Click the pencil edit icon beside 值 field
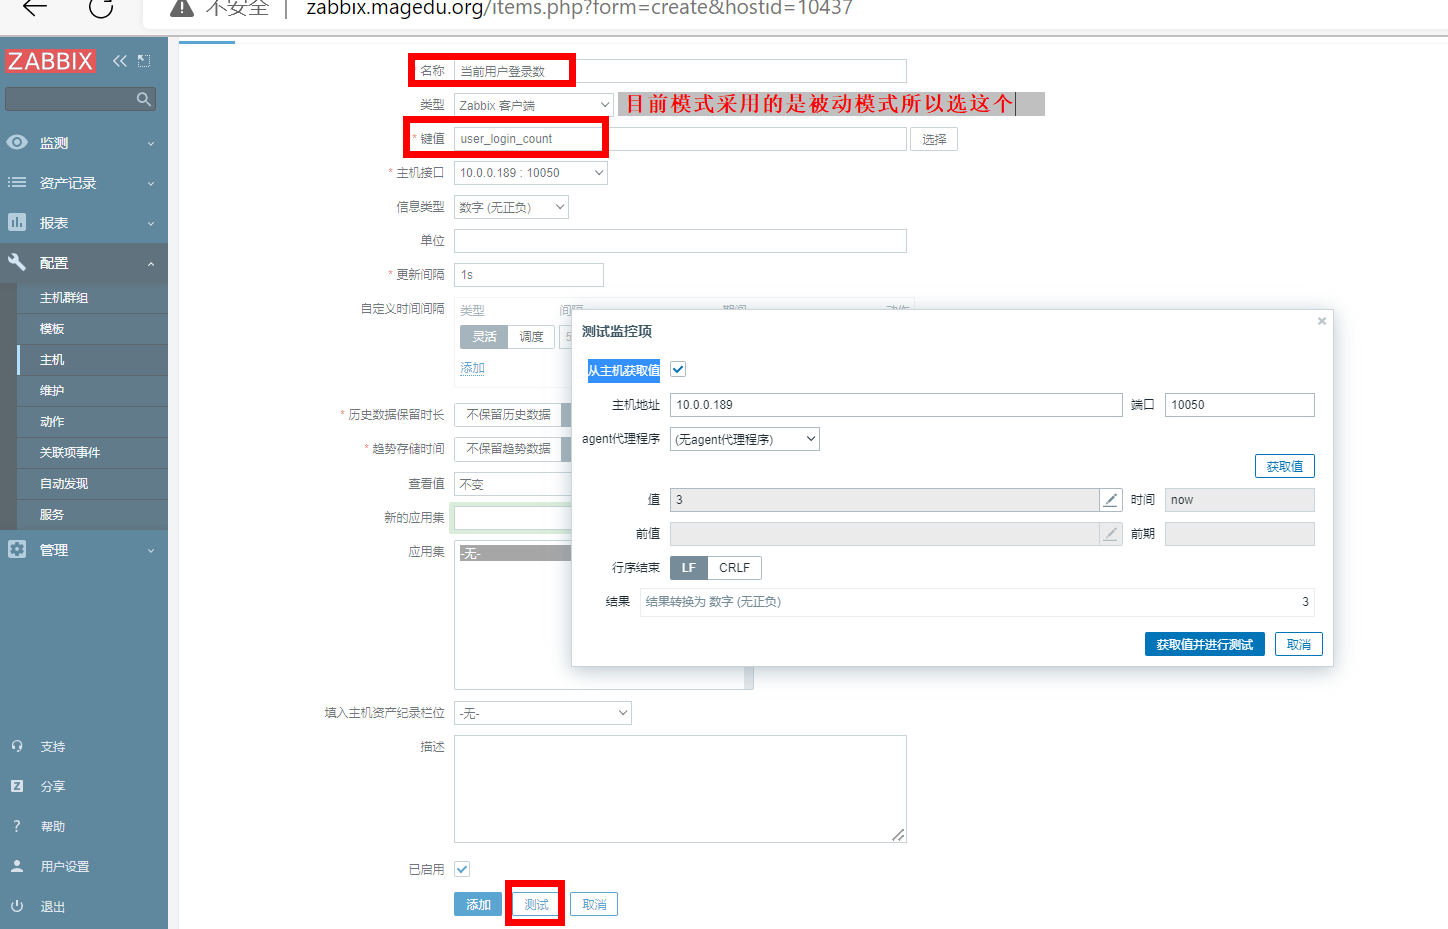Viewport: 1448px width, 929px height. pyautogui.click(x=1110, y=499)
